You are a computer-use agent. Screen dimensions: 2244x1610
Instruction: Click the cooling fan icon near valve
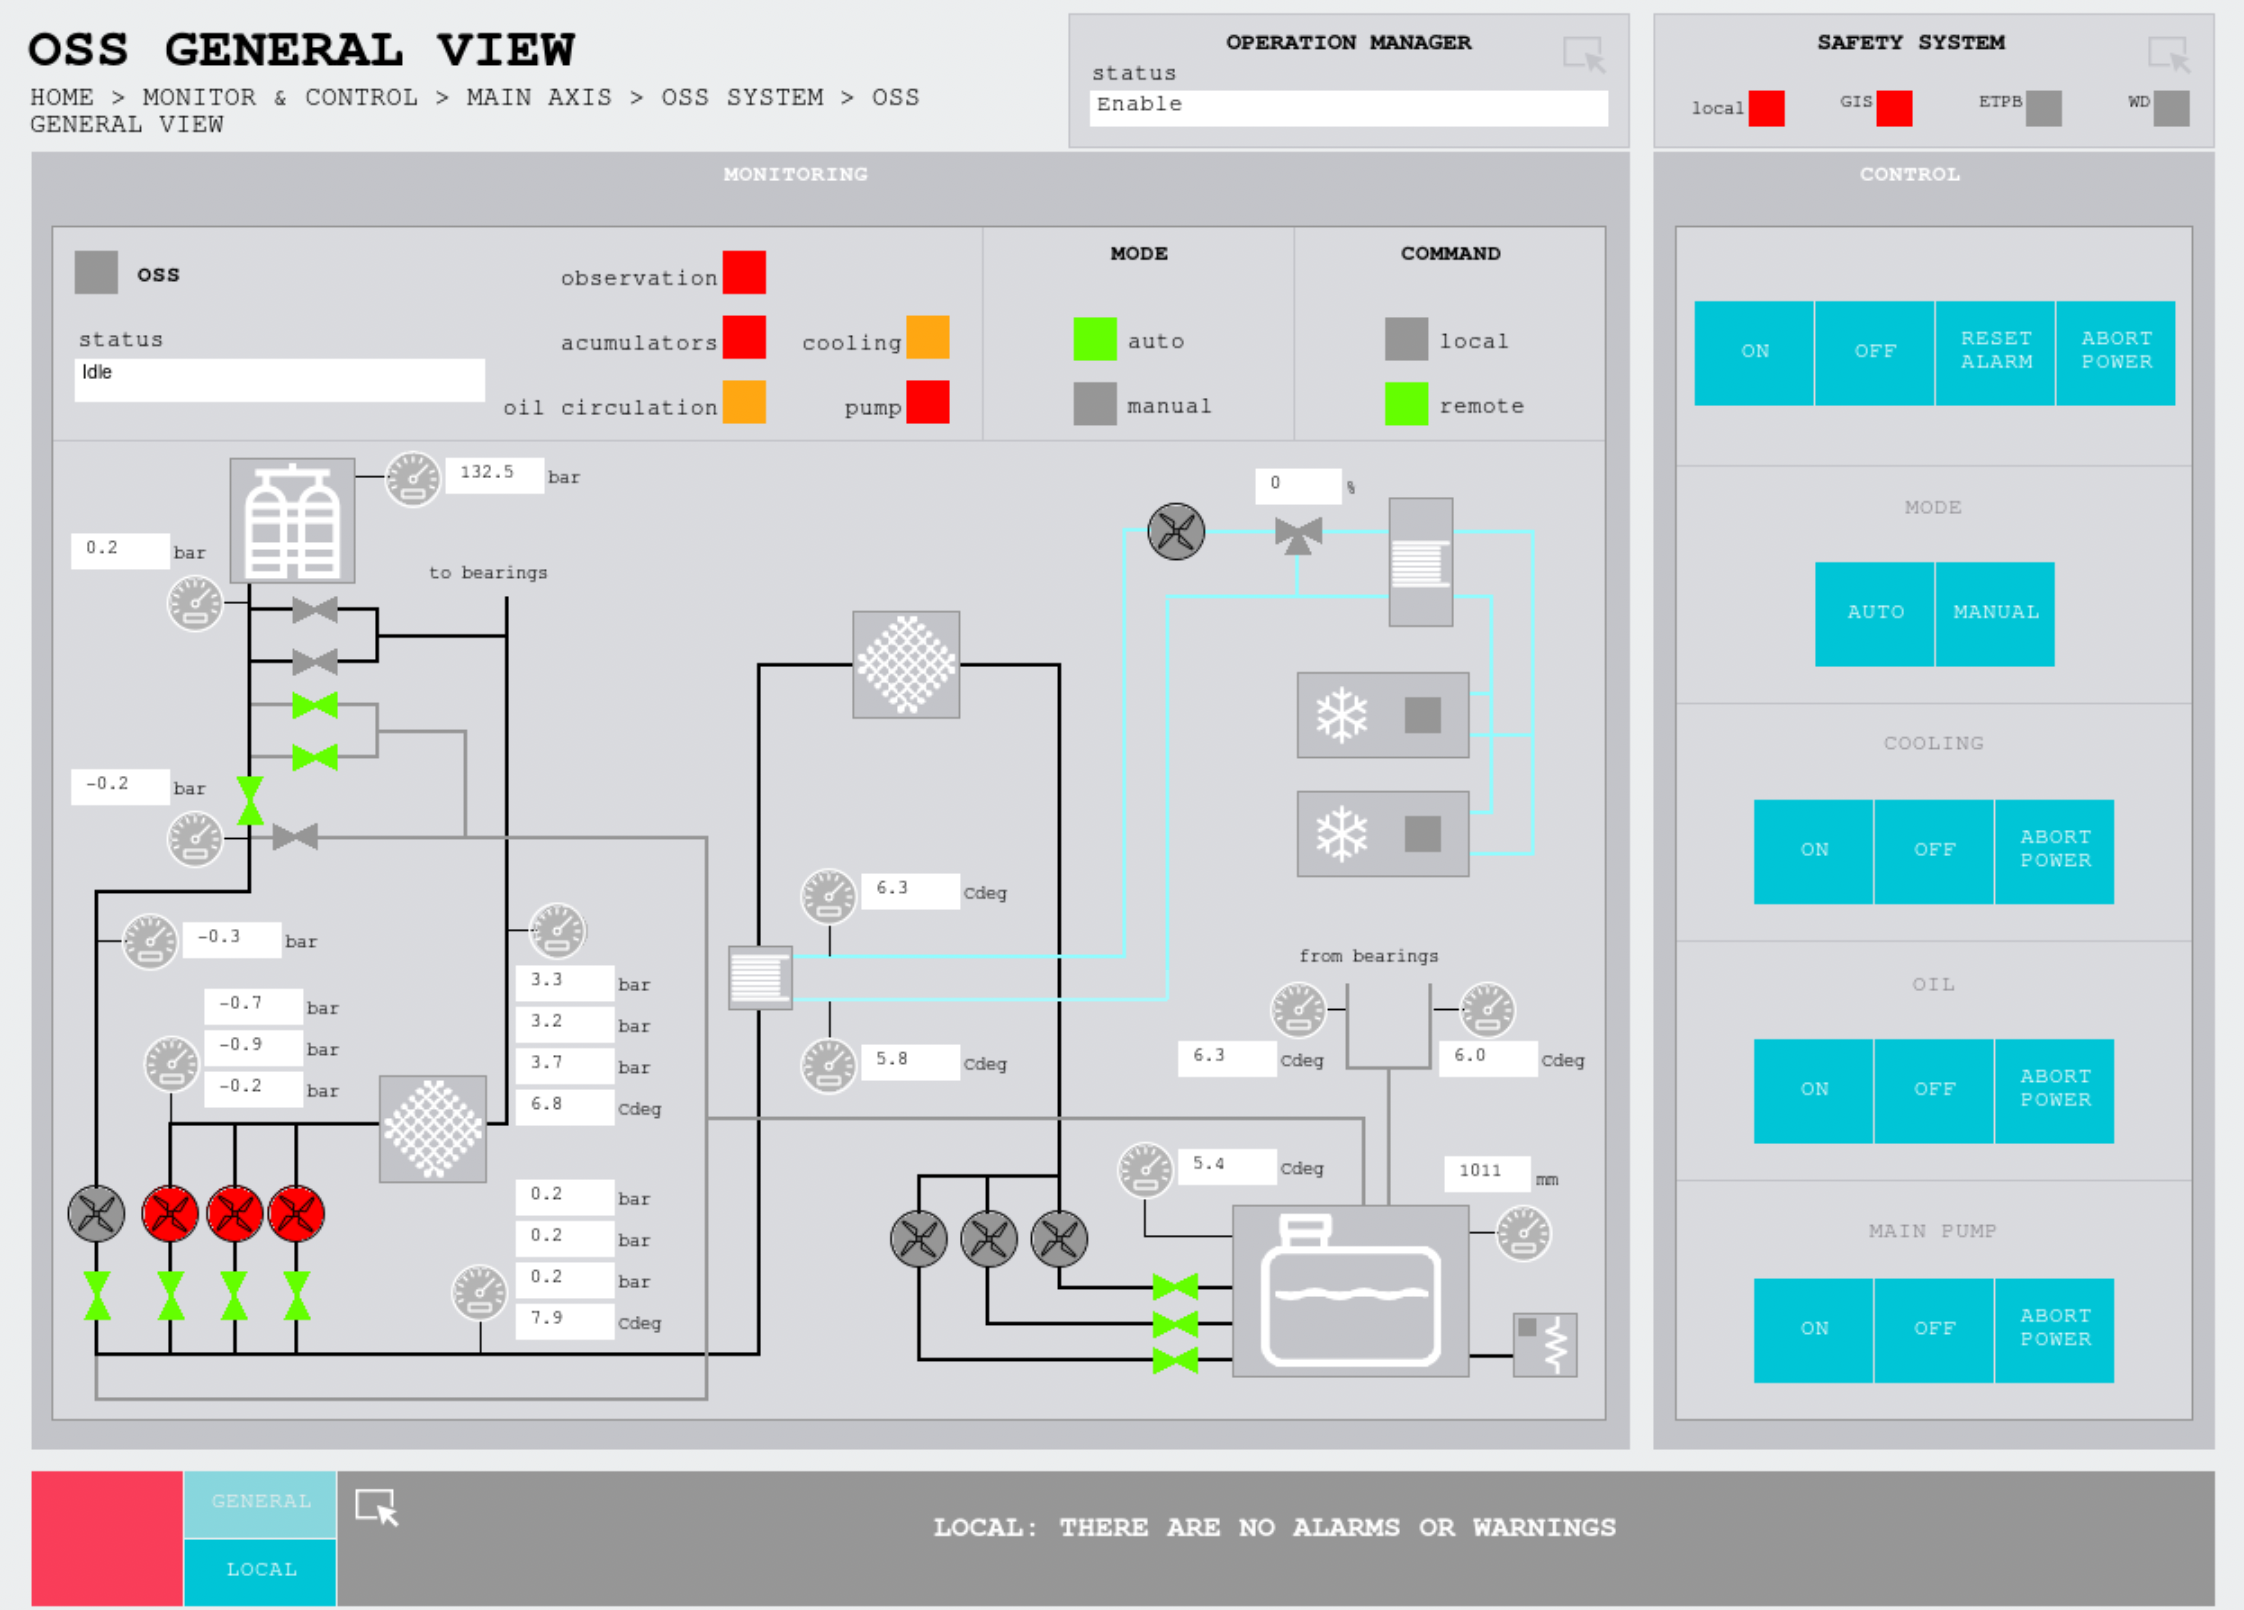pyautogui.click(x=1176, y=531)
